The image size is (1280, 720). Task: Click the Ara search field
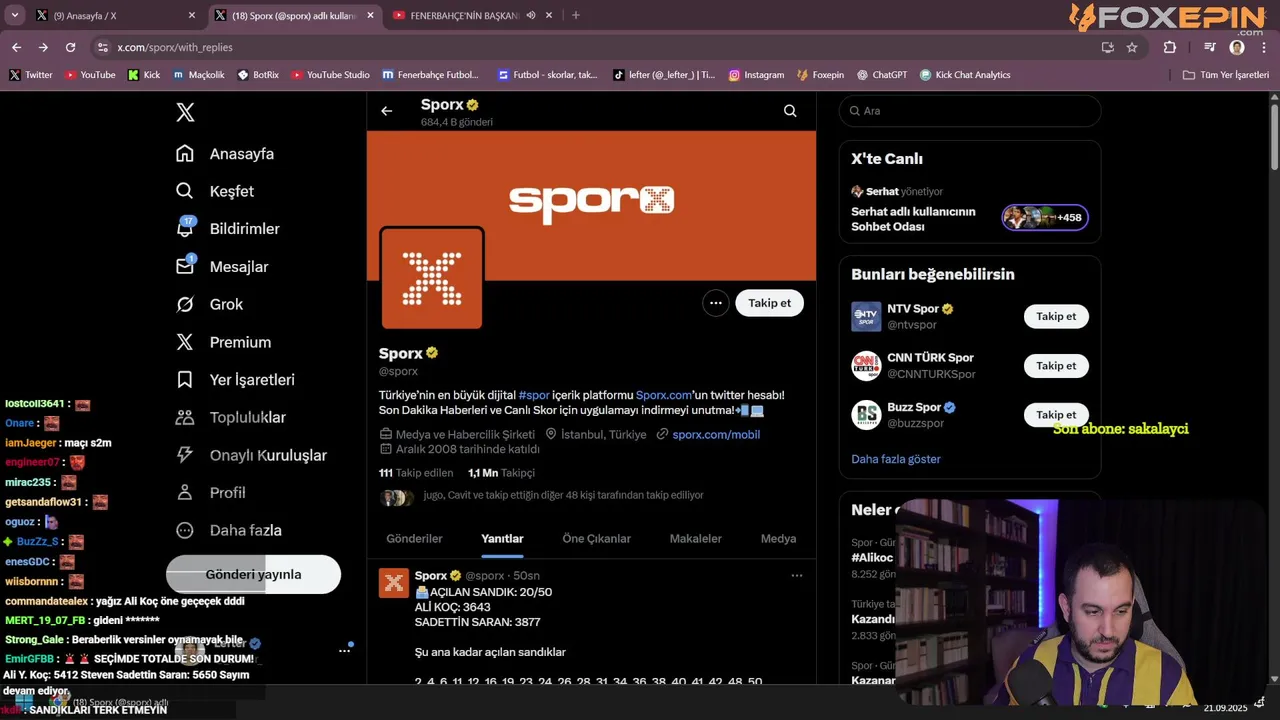click(x=970, y=111)
